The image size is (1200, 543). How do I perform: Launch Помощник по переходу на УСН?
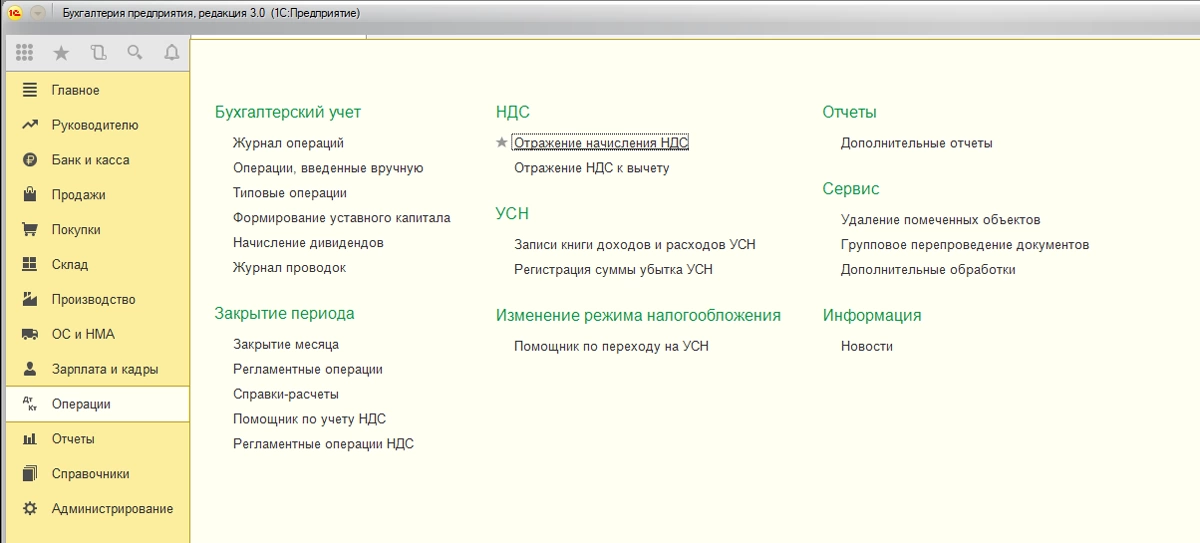611,346
